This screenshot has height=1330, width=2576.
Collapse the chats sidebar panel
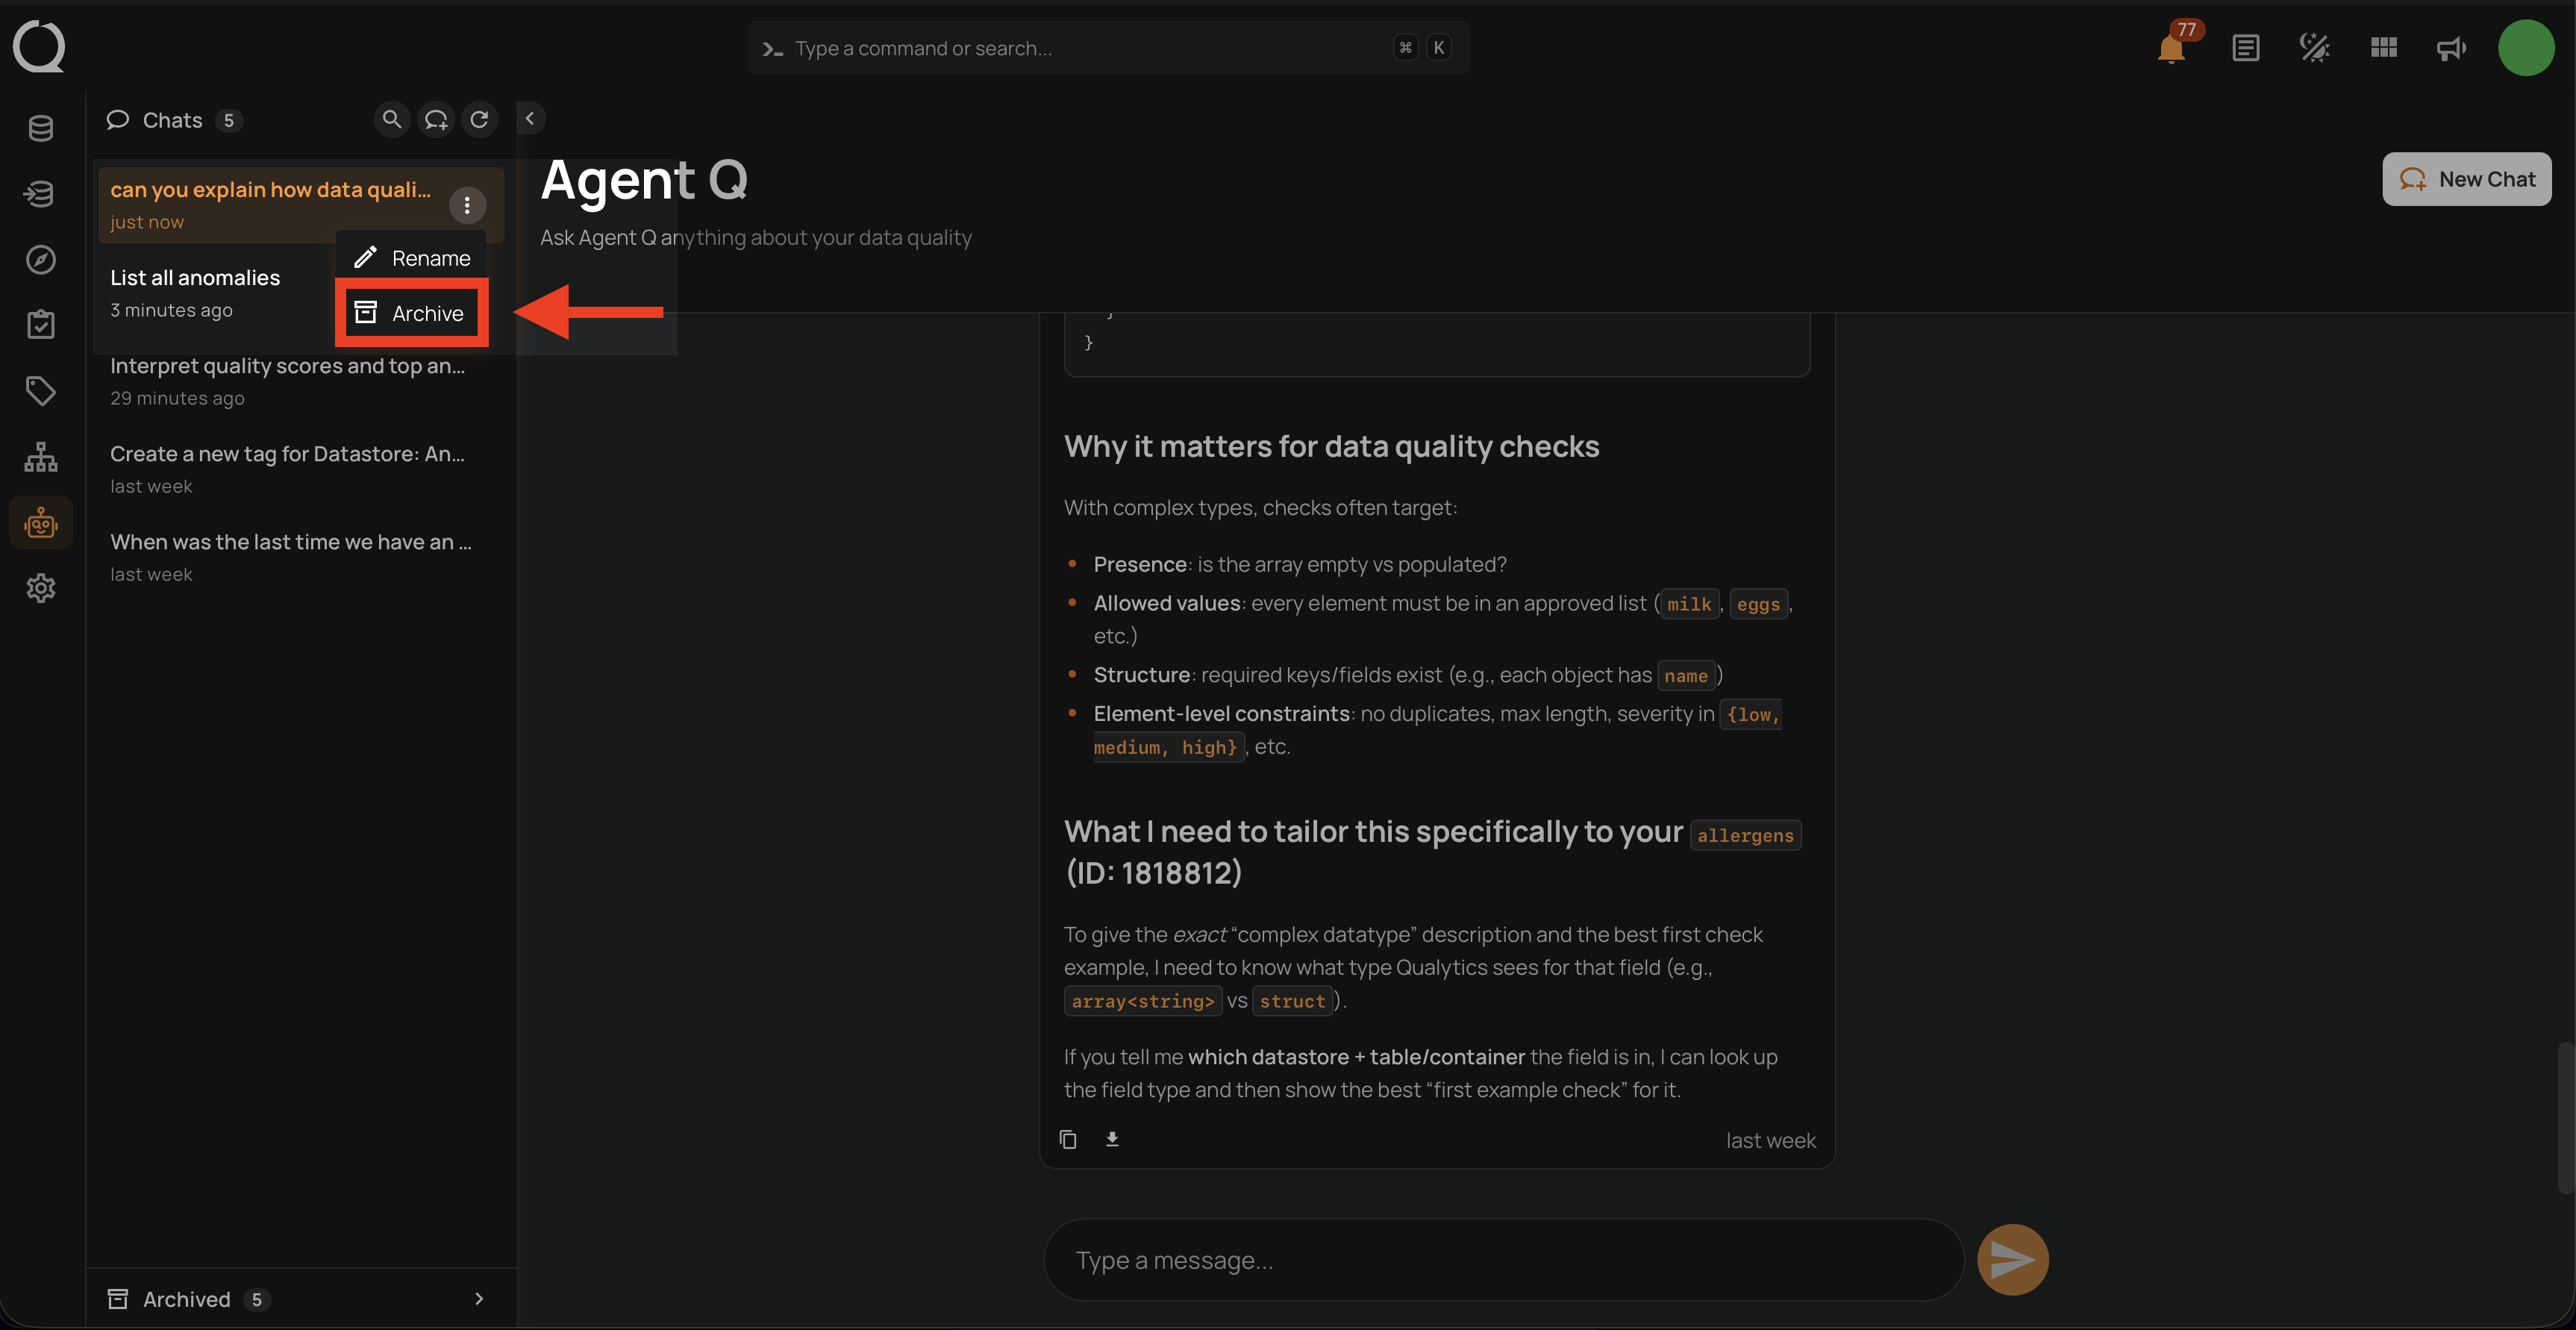(x=530, y=118)
